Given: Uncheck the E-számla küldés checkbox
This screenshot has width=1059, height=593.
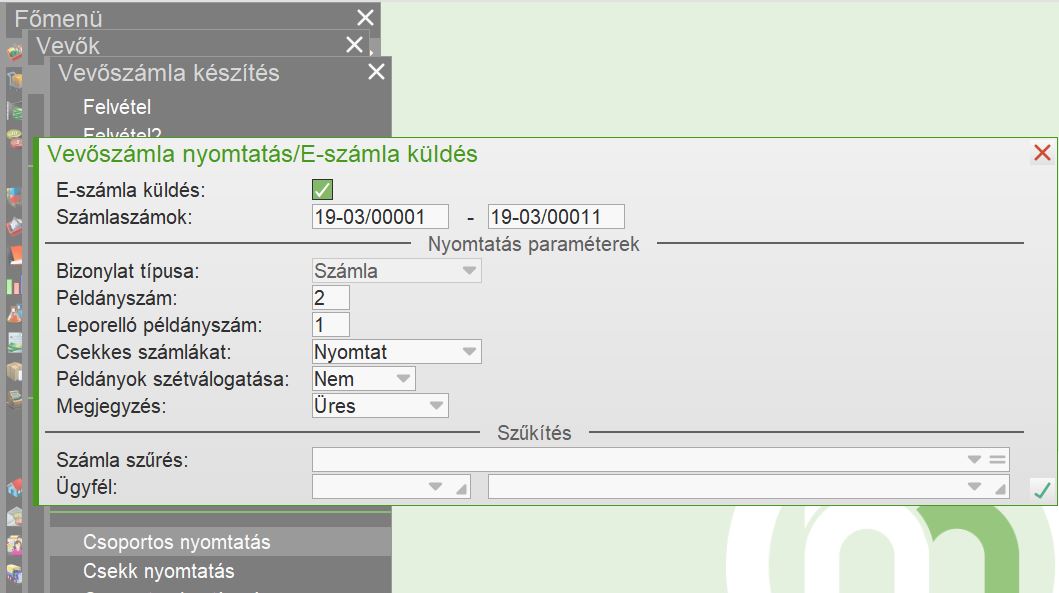Looking at the screenshot, I should click(322, 190).
